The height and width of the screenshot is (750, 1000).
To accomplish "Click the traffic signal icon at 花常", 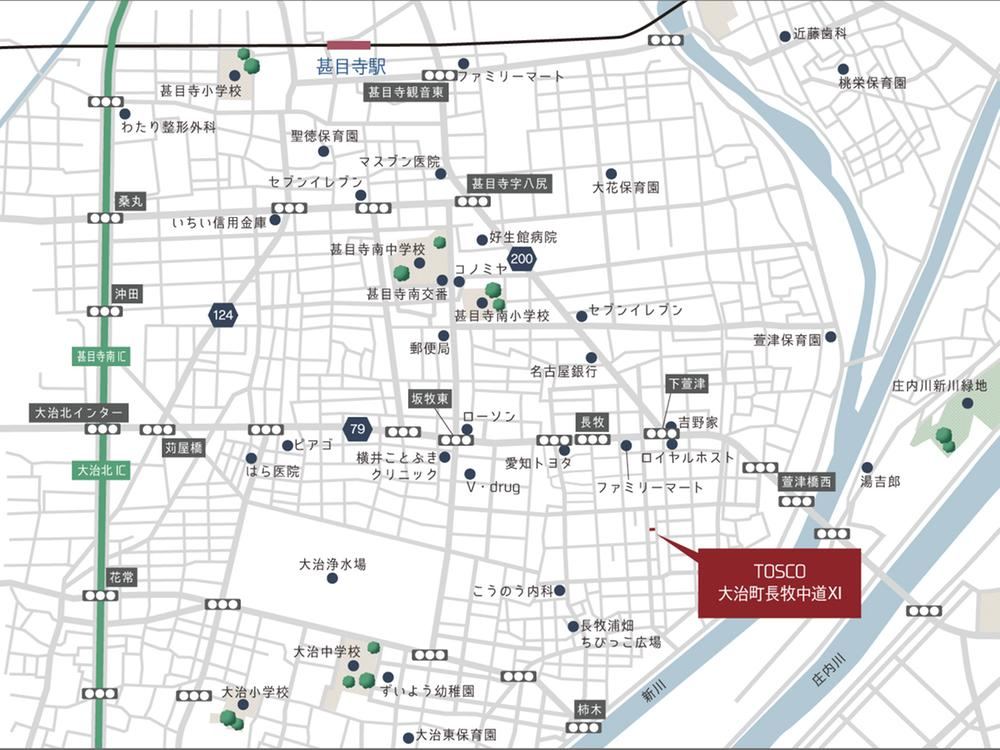I will click(100, 596).
